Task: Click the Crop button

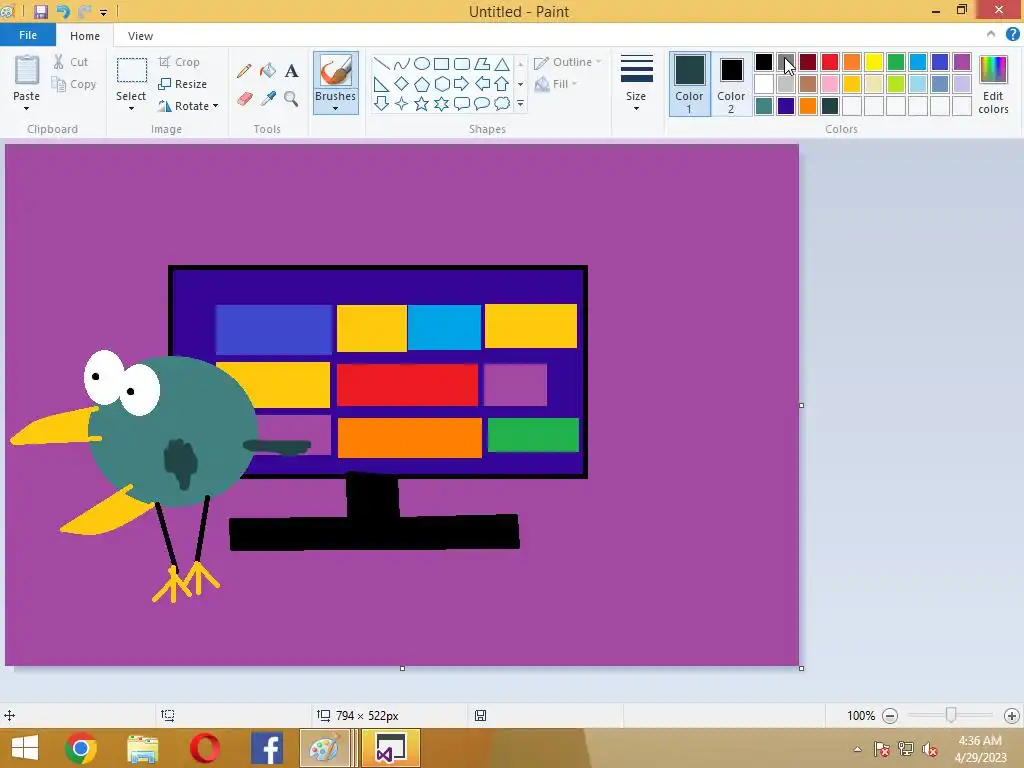Action: pos(179,62)
